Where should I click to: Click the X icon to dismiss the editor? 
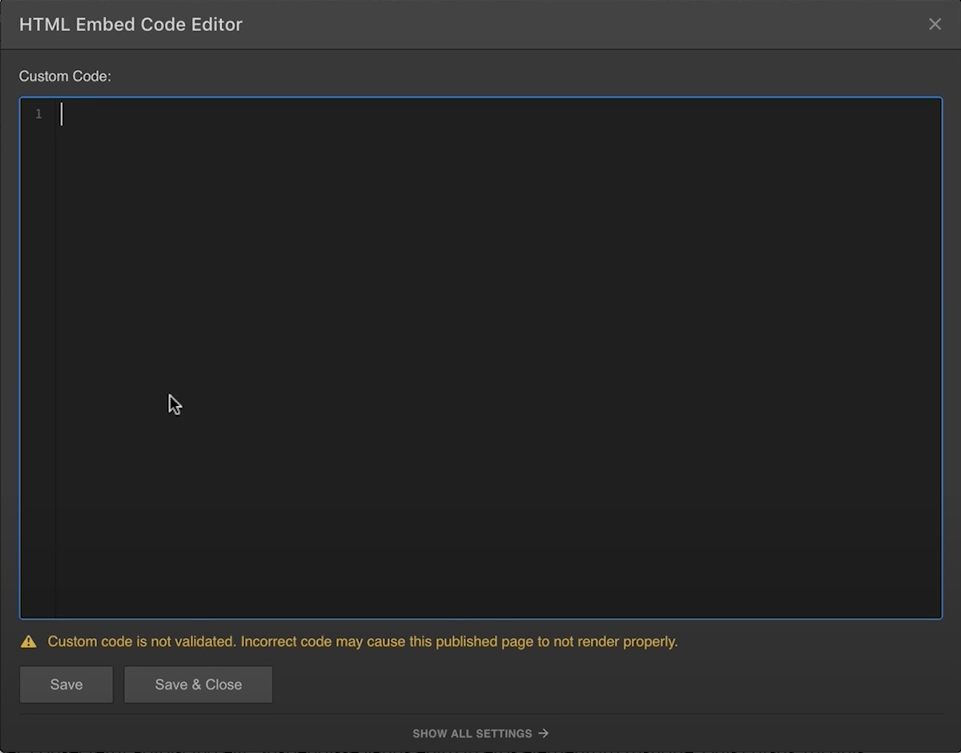pos(934,24)
